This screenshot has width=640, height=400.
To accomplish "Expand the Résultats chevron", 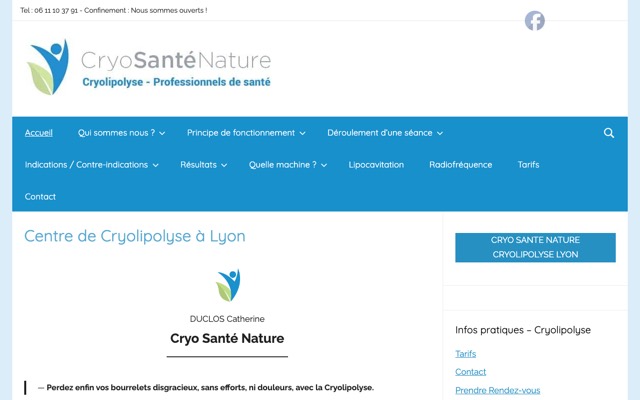I will [224, 165].
